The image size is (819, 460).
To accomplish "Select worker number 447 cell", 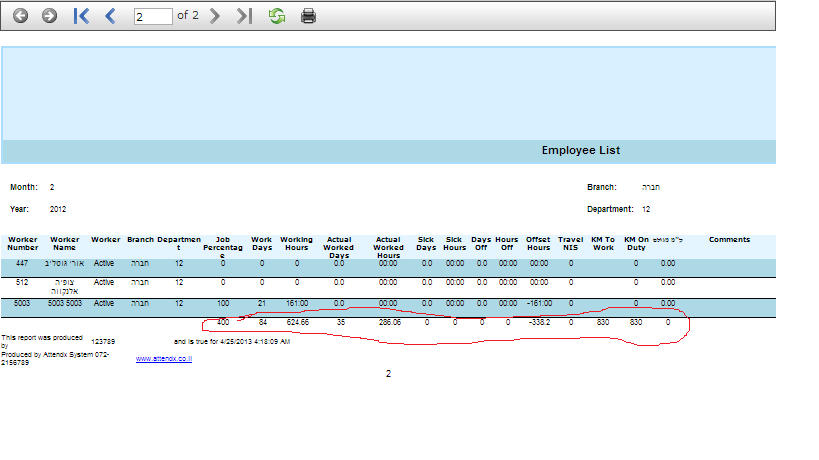I will pos(22,264).
